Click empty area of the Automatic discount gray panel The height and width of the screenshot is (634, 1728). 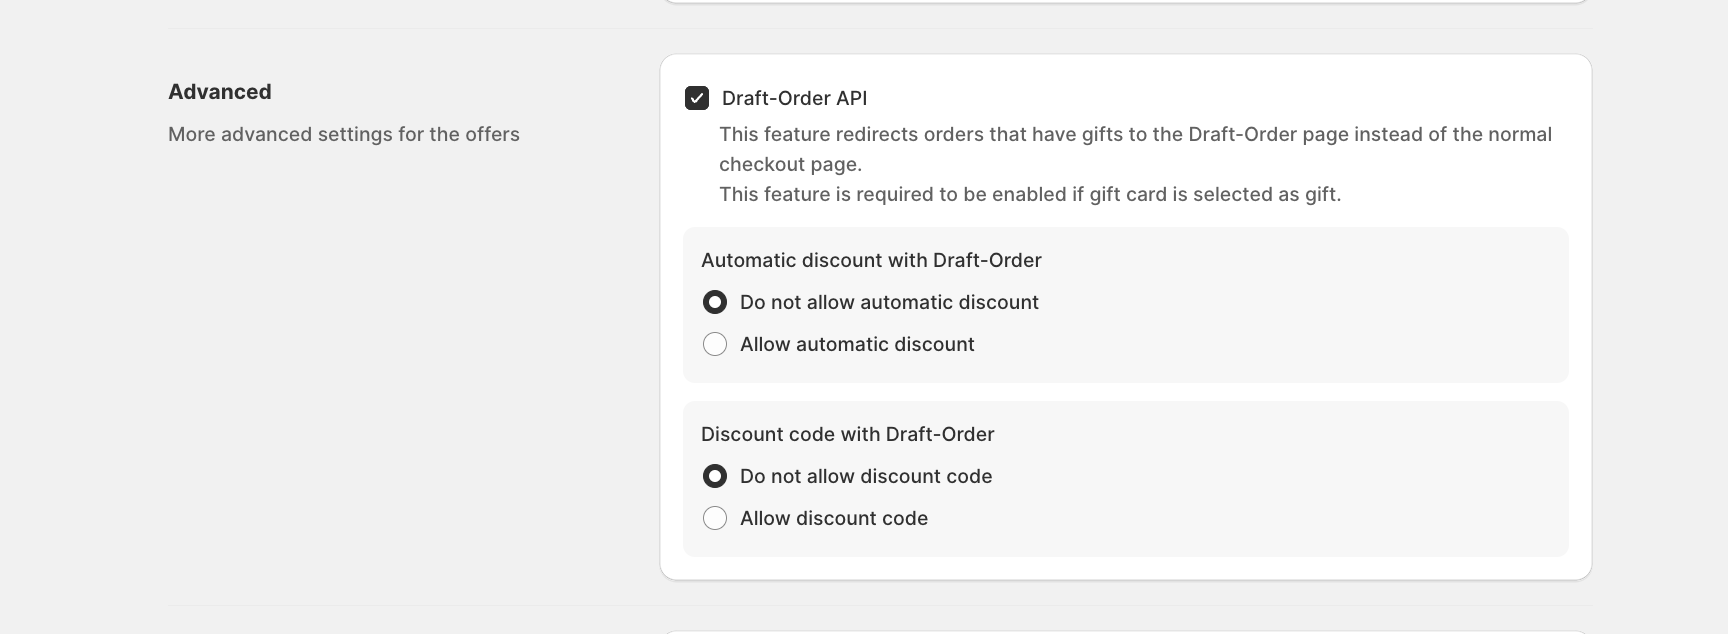(1300, 320)
